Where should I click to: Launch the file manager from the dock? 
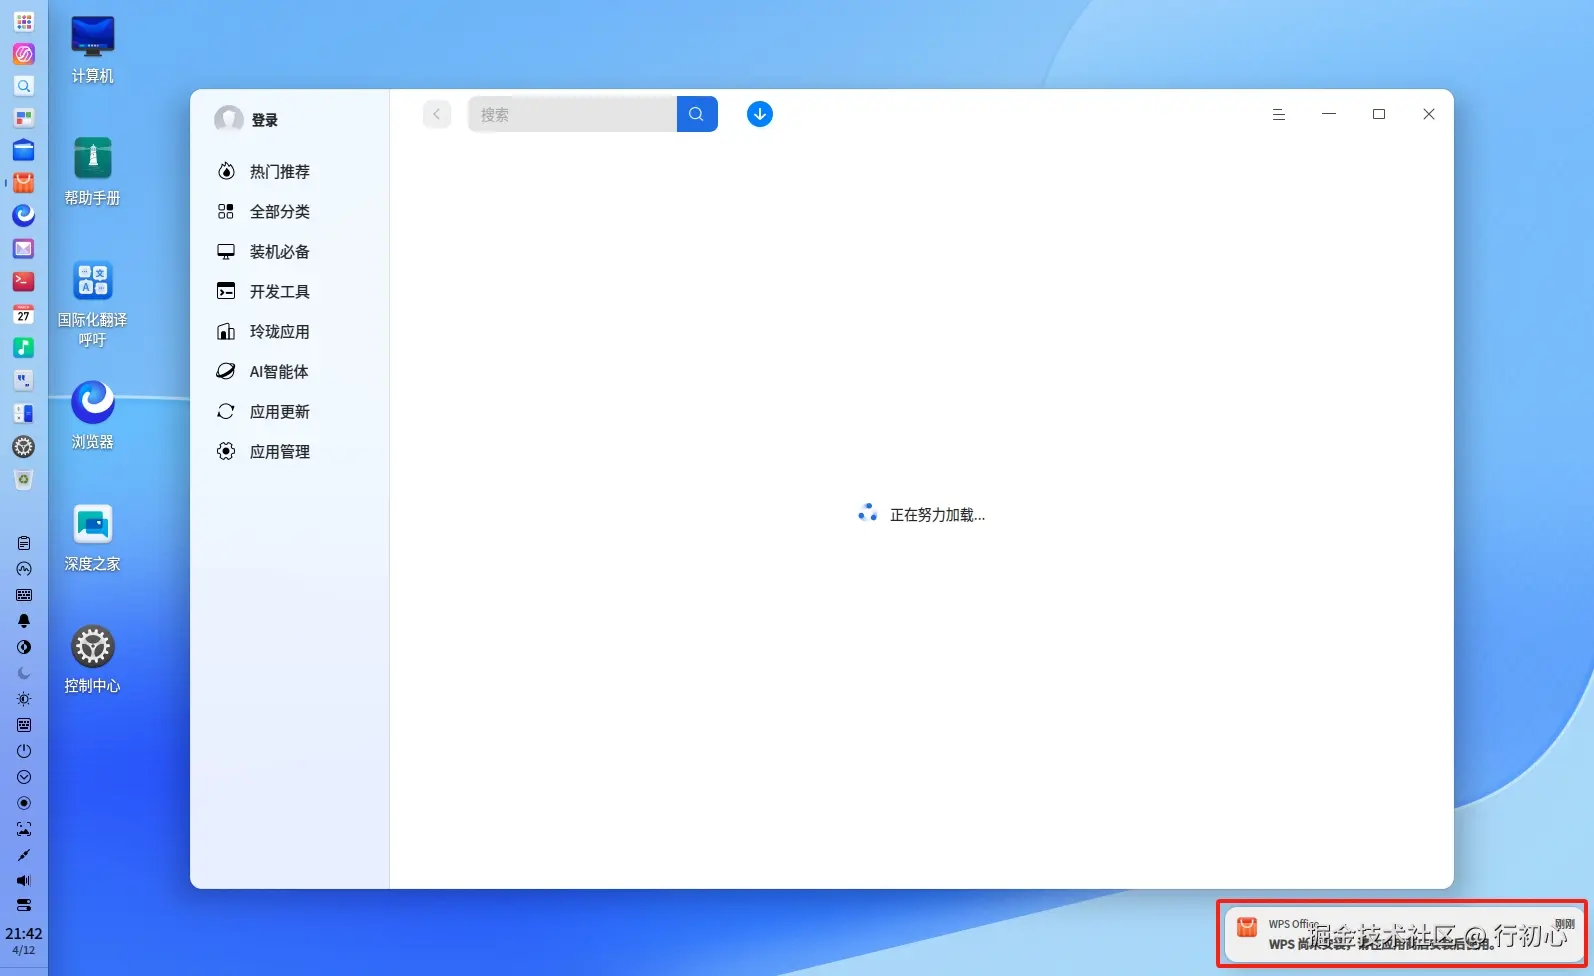[x=24, y=151]
